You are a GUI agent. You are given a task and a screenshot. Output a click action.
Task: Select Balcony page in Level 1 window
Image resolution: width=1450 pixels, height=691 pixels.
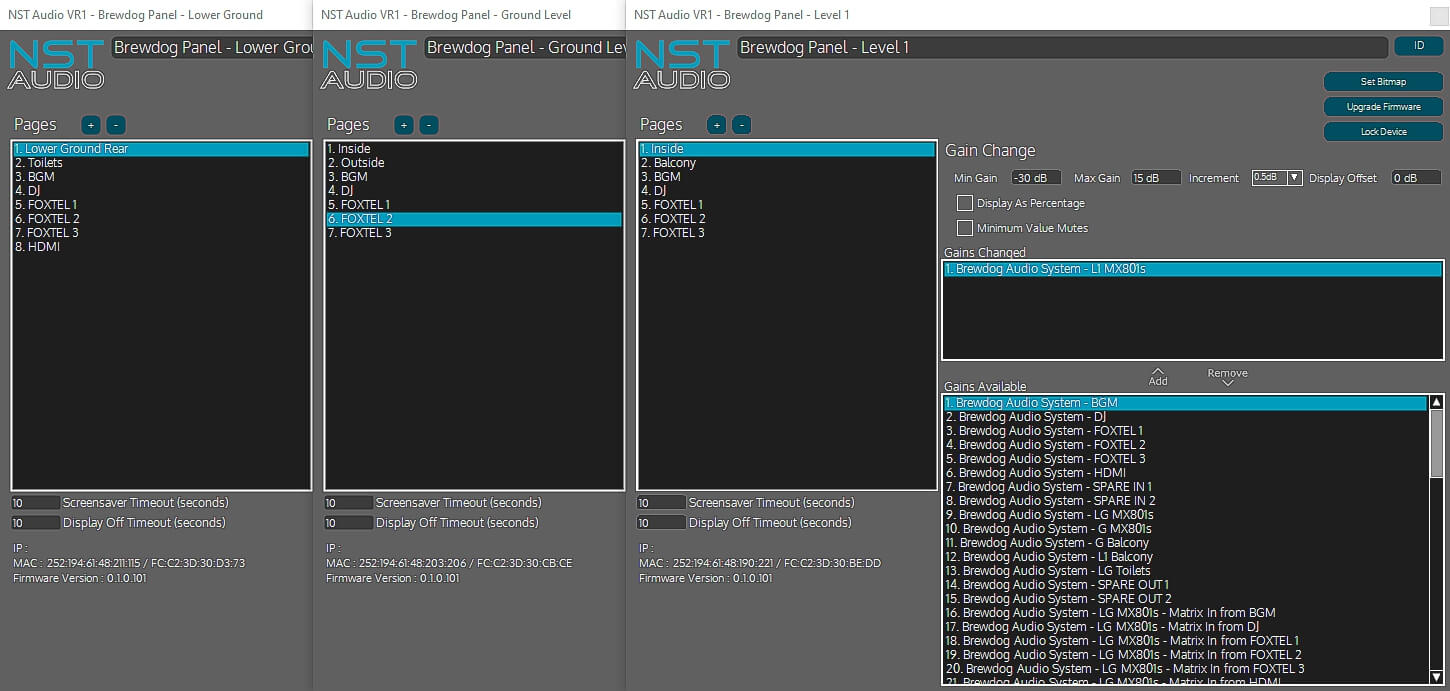[x=787, y=163]
